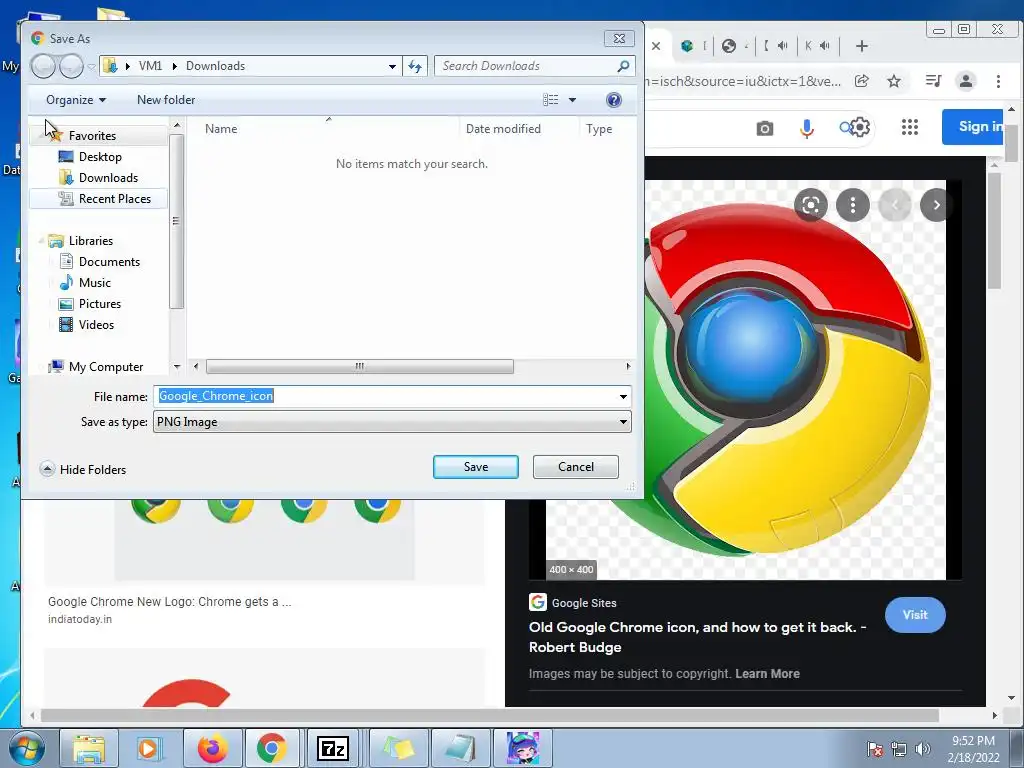Select Libraries in navigation pane
The image size is (1024, 768).
coord(91,240)
